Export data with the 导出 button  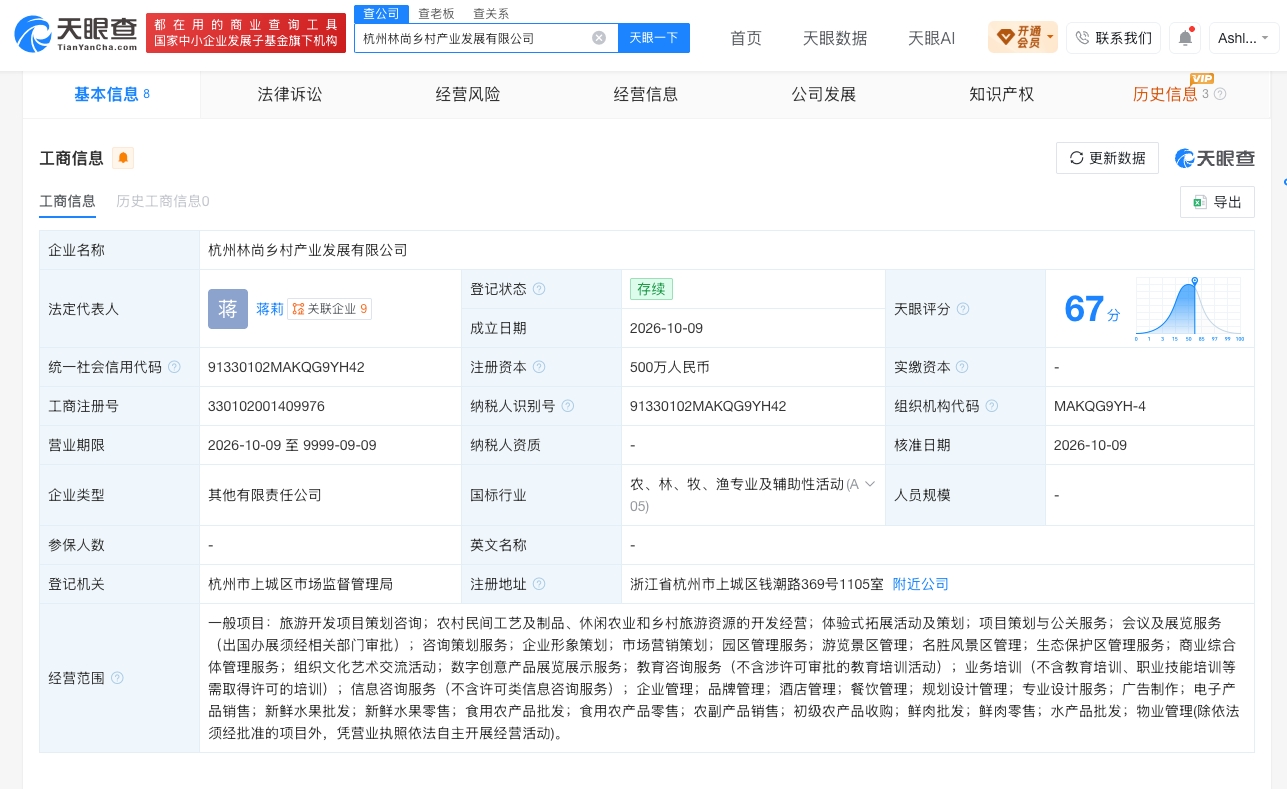coord(1217,202)
